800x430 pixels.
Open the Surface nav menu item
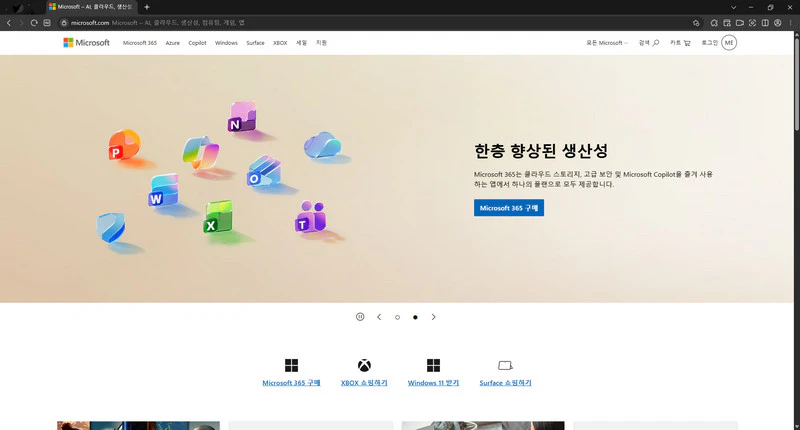[x=255, y=43]
